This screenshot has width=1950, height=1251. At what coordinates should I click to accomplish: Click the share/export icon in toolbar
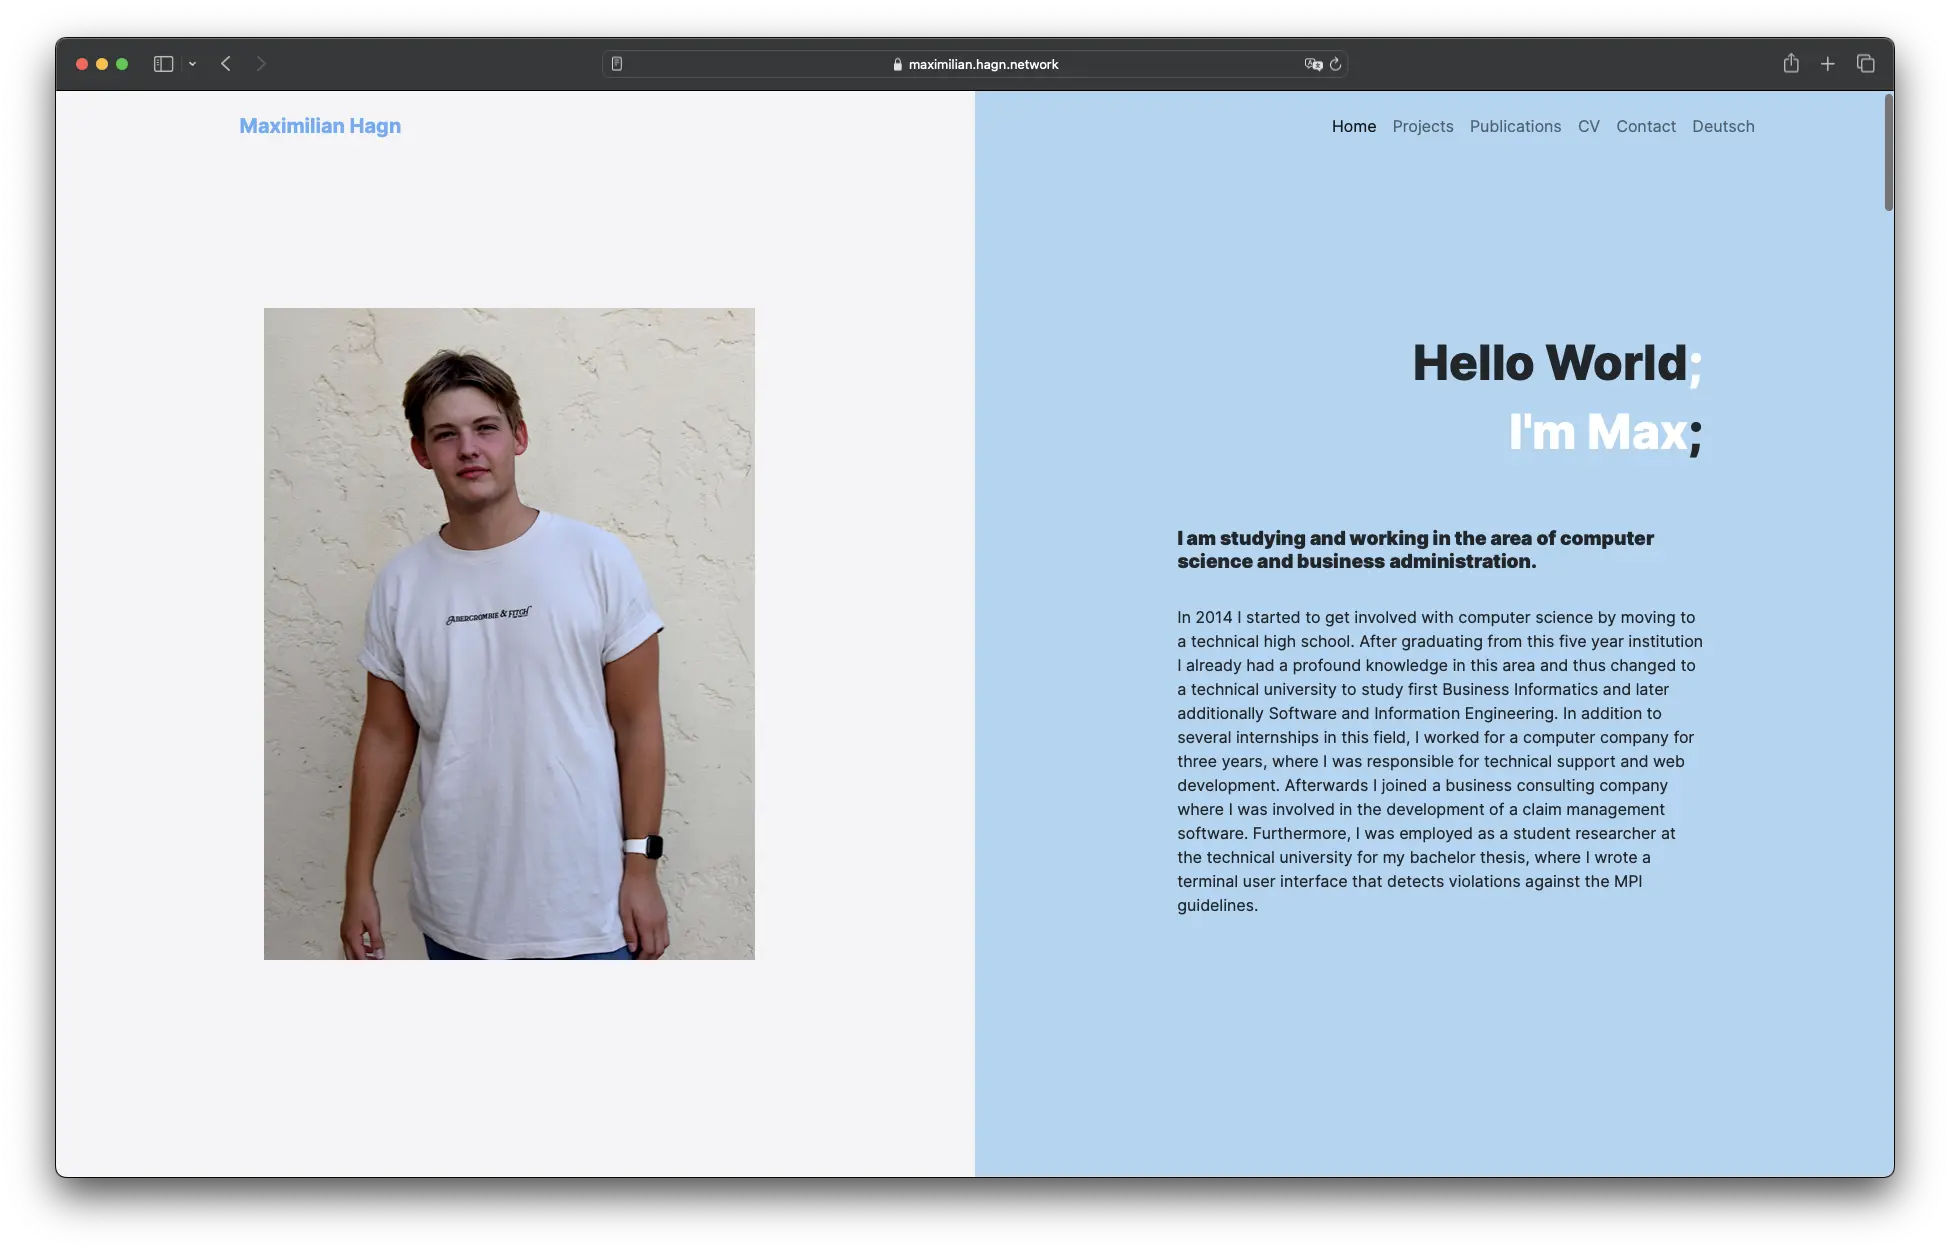(1789, 63)
